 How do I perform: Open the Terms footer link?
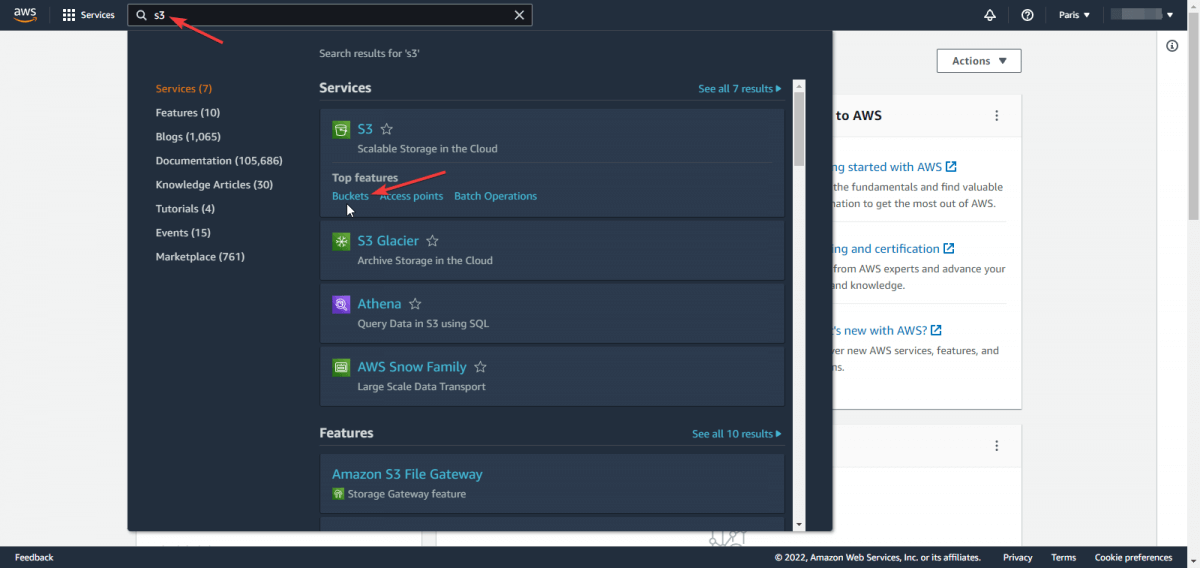pyautogui.click(x=1064, y=558)
